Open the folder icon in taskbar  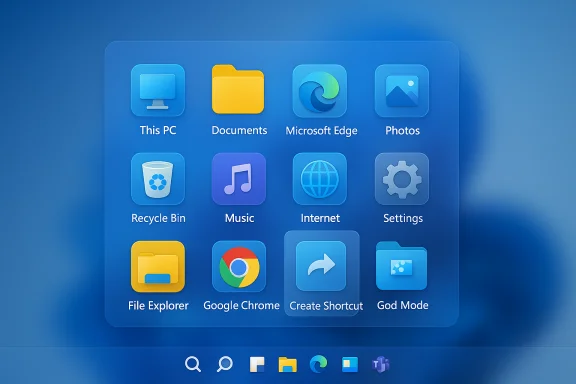[288, 365]
